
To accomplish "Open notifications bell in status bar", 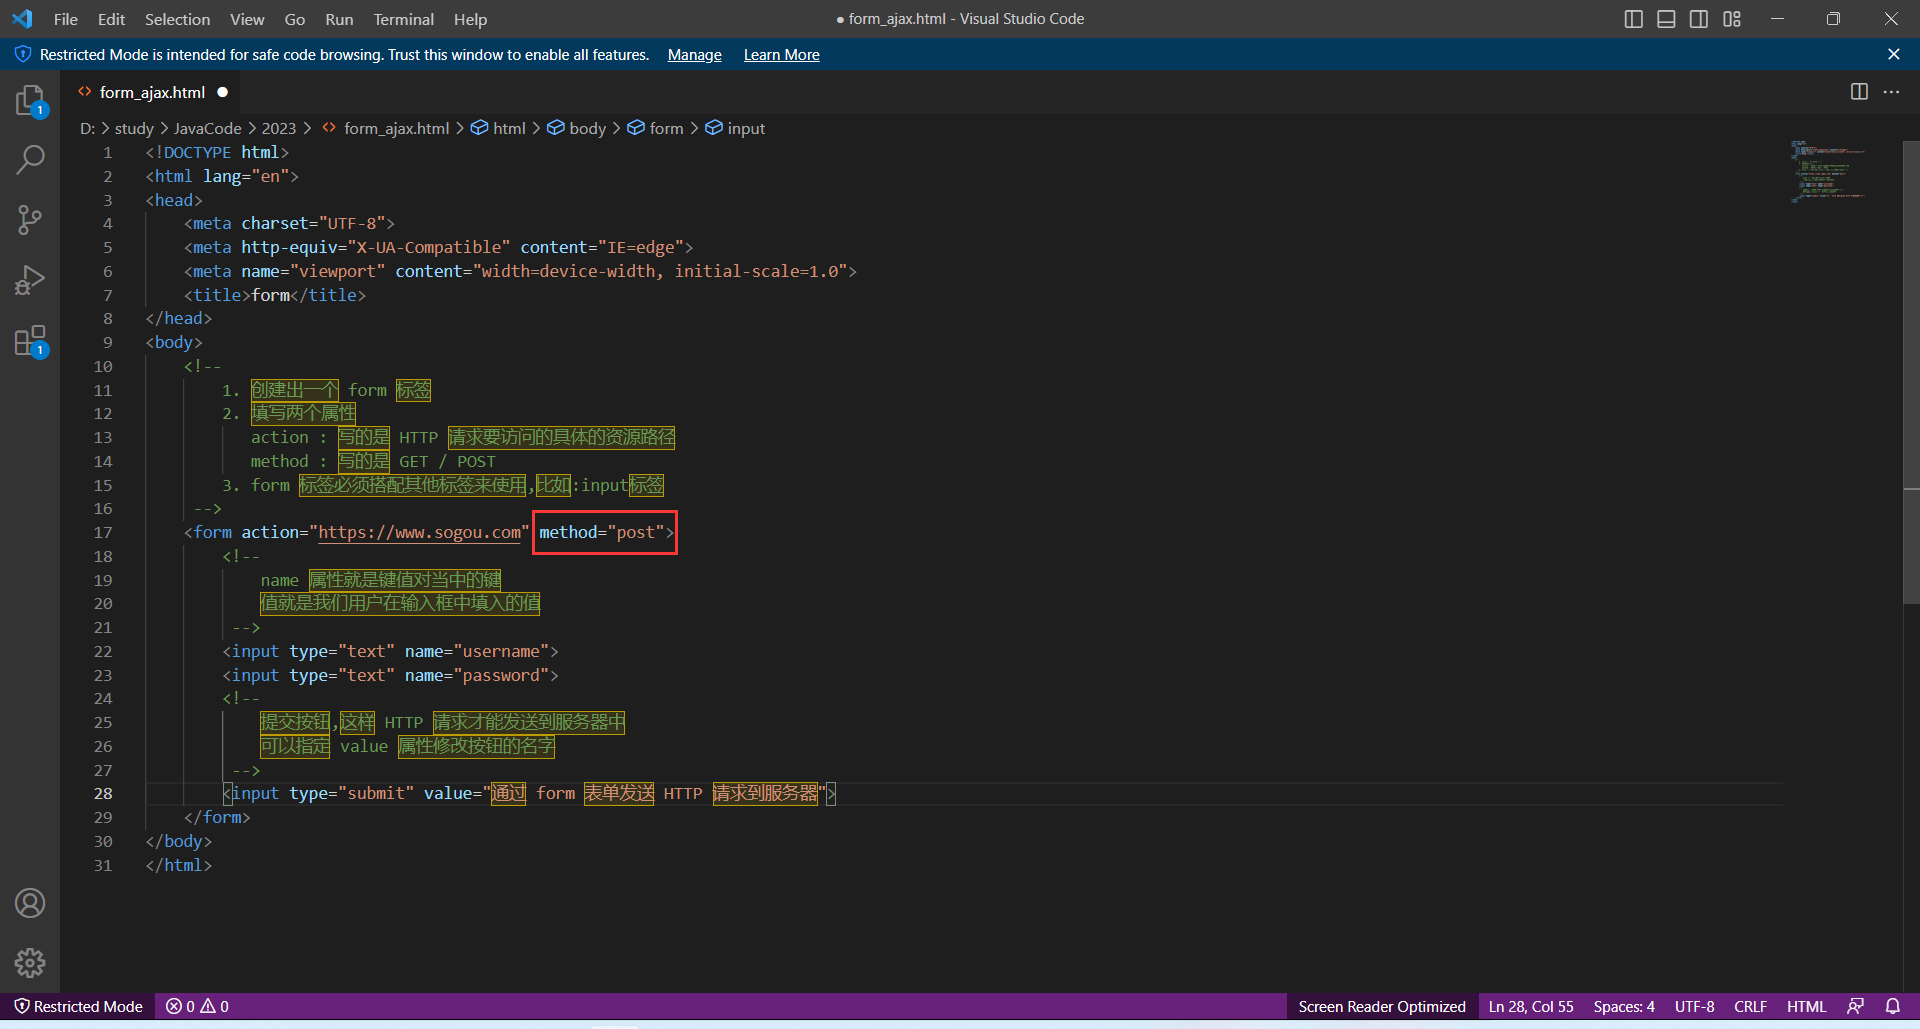I will [x=1893, y=1006].
